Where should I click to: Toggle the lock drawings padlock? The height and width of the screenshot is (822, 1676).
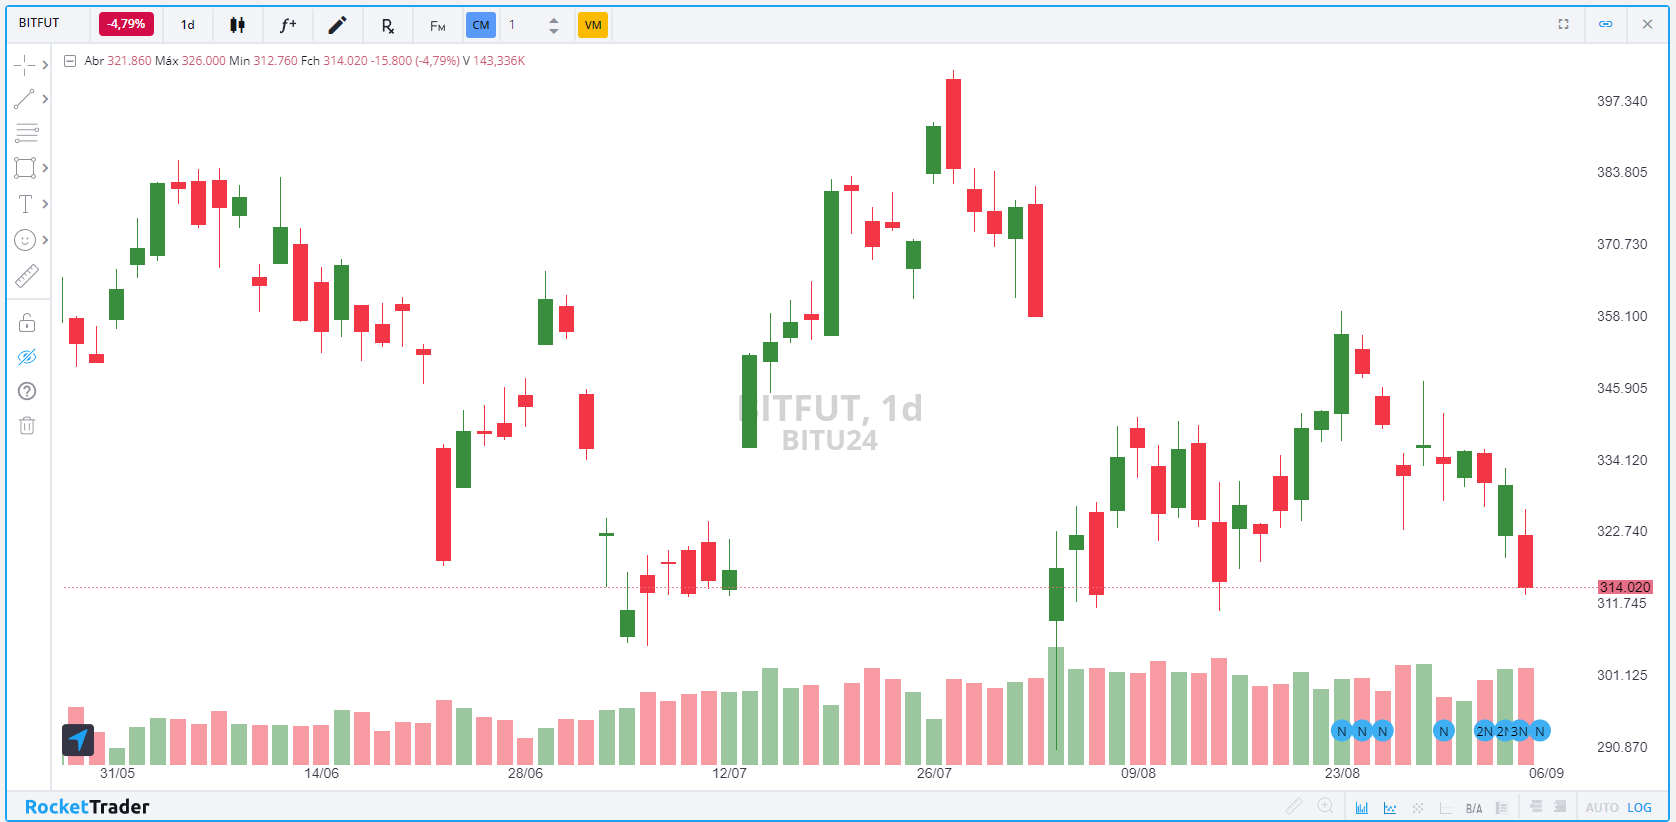coord(27,322)
